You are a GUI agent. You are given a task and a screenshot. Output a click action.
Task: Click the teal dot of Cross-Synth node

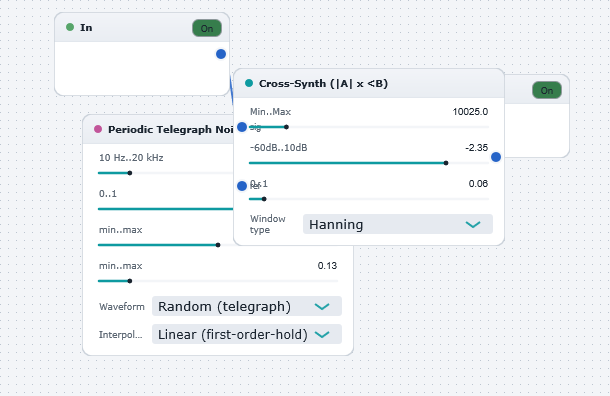point(249,83)
